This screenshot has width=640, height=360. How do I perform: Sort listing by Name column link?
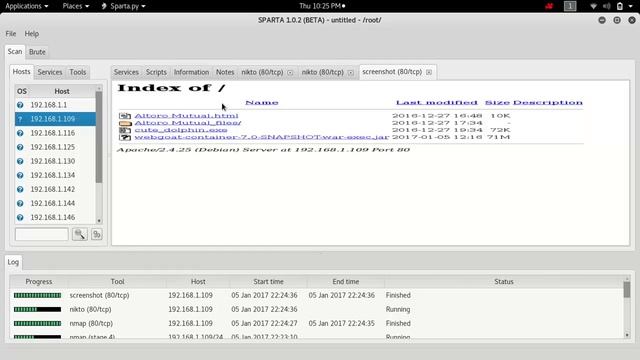click(262, 102)
